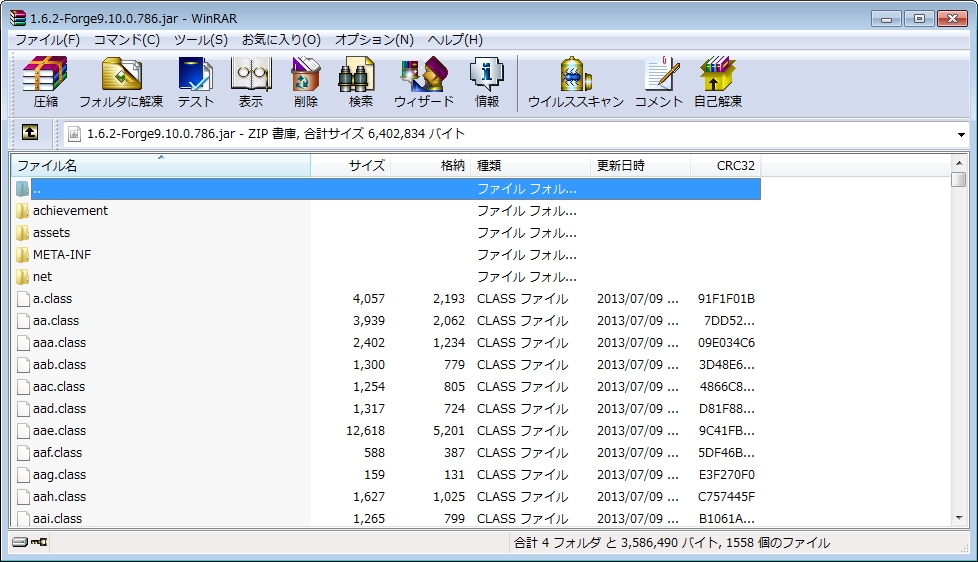Close the WinRAR window

pos(952,19)
